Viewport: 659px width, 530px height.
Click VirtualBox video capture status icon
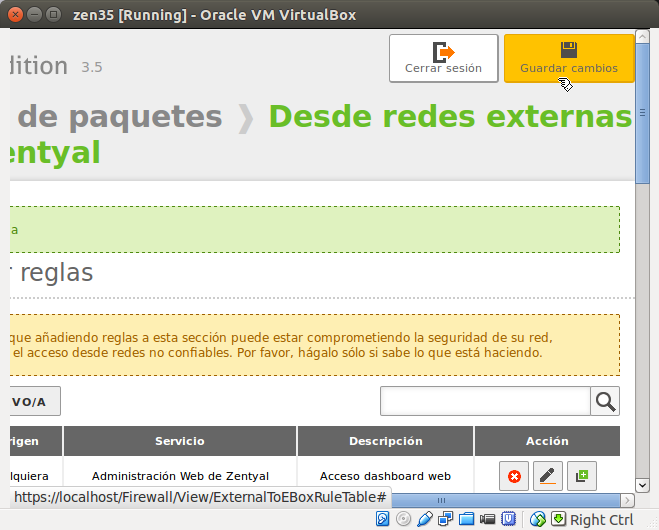(x=488, y=519)
